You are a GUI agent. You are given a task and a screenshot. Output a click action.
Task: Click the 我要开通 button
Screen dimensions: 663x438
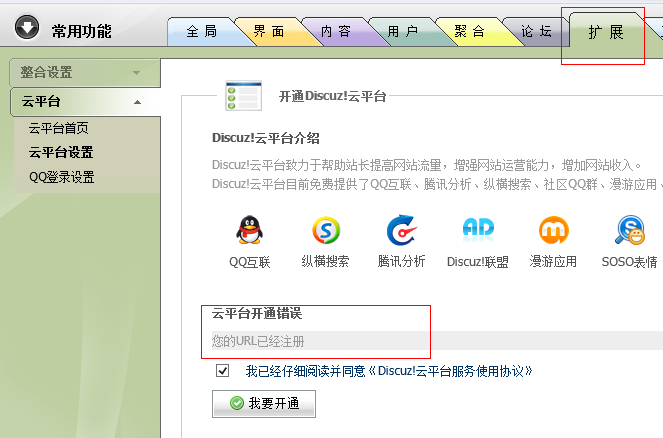(264, 404)
